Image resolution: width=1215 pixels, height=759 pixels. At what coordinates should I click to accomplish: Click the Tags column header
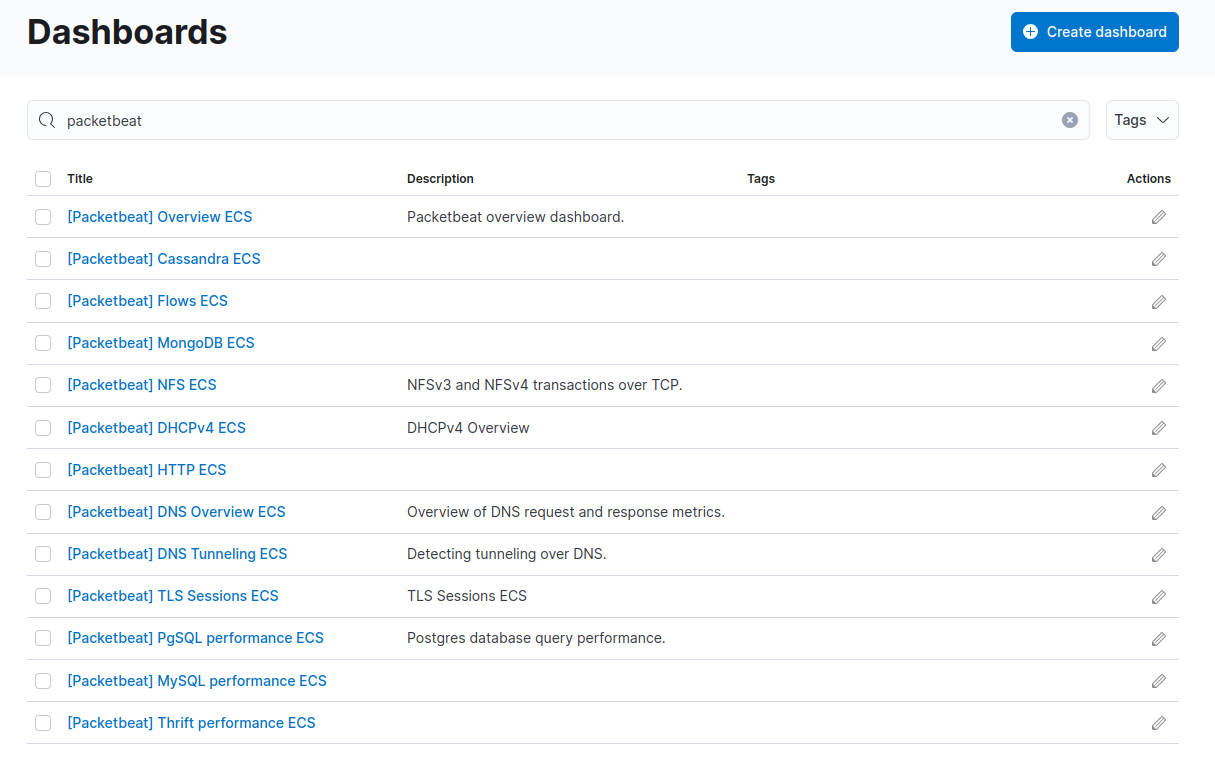[761, 179]
